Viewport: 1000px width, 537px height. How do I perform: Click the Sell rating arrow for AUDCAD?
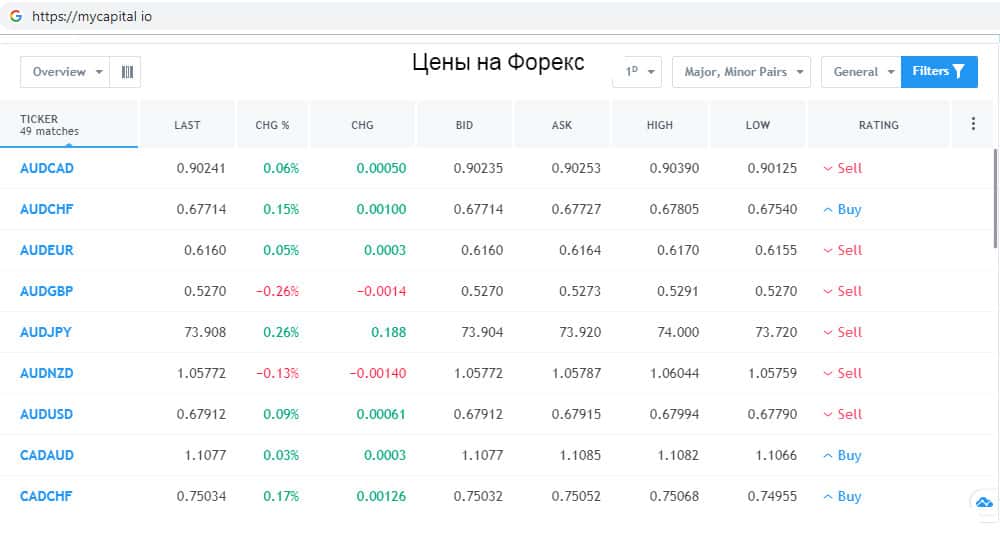pyautogui.click(x=827, y=169)
